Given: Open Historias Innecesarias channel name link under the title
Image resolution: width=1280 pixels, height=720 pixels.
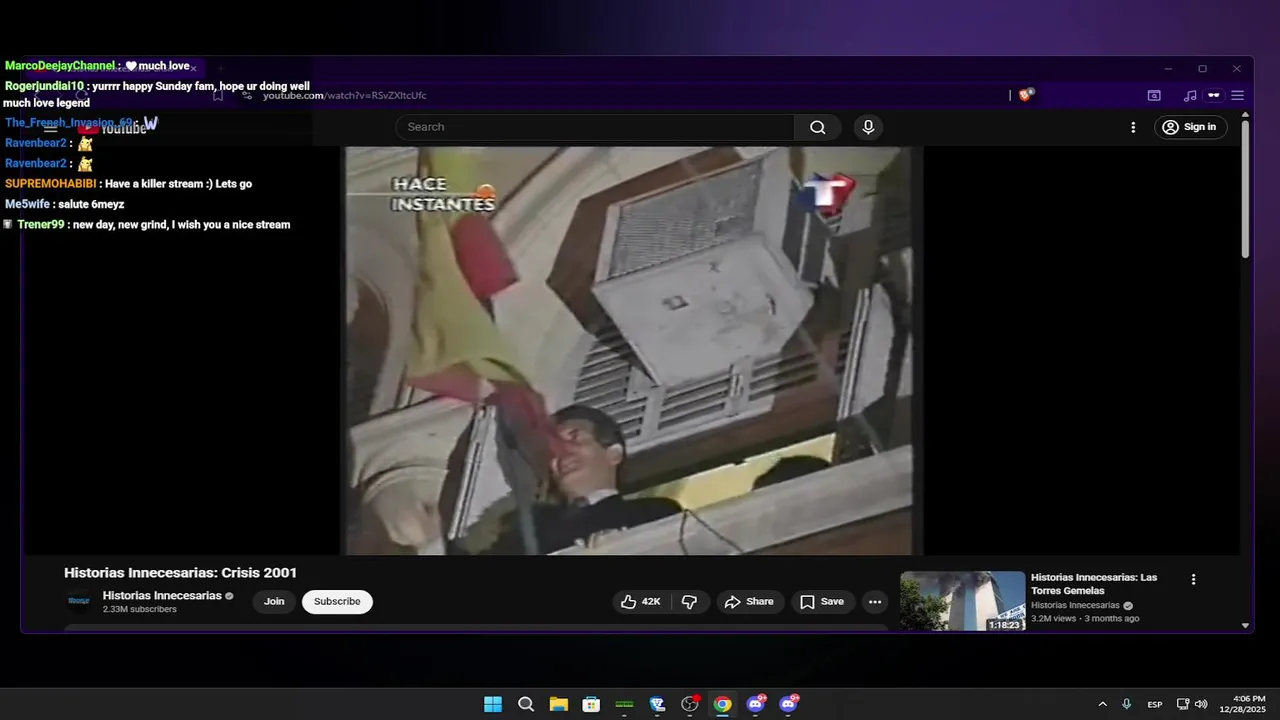Looking at the screenshot, I should click(162, 596).
